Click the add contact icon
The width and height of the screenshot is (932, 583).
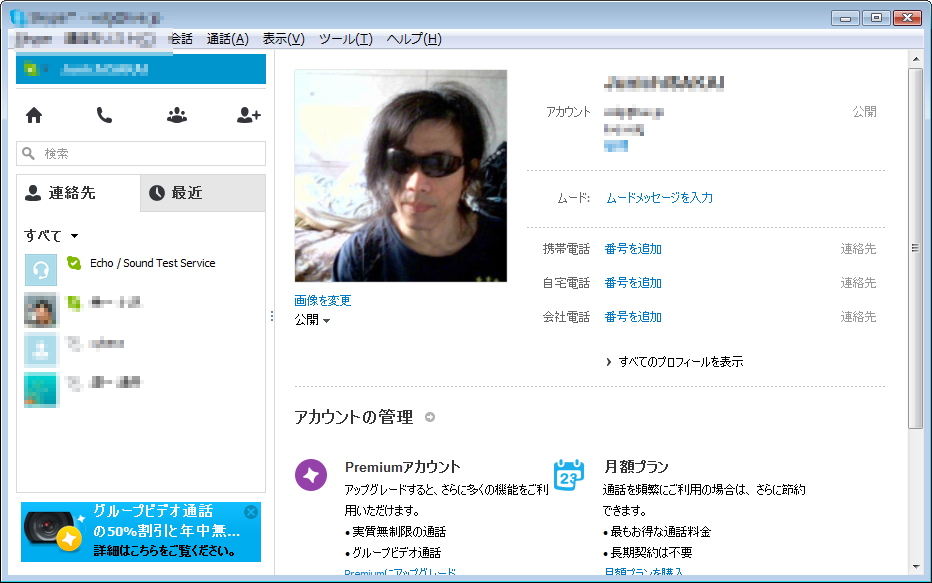coord(248,115)
